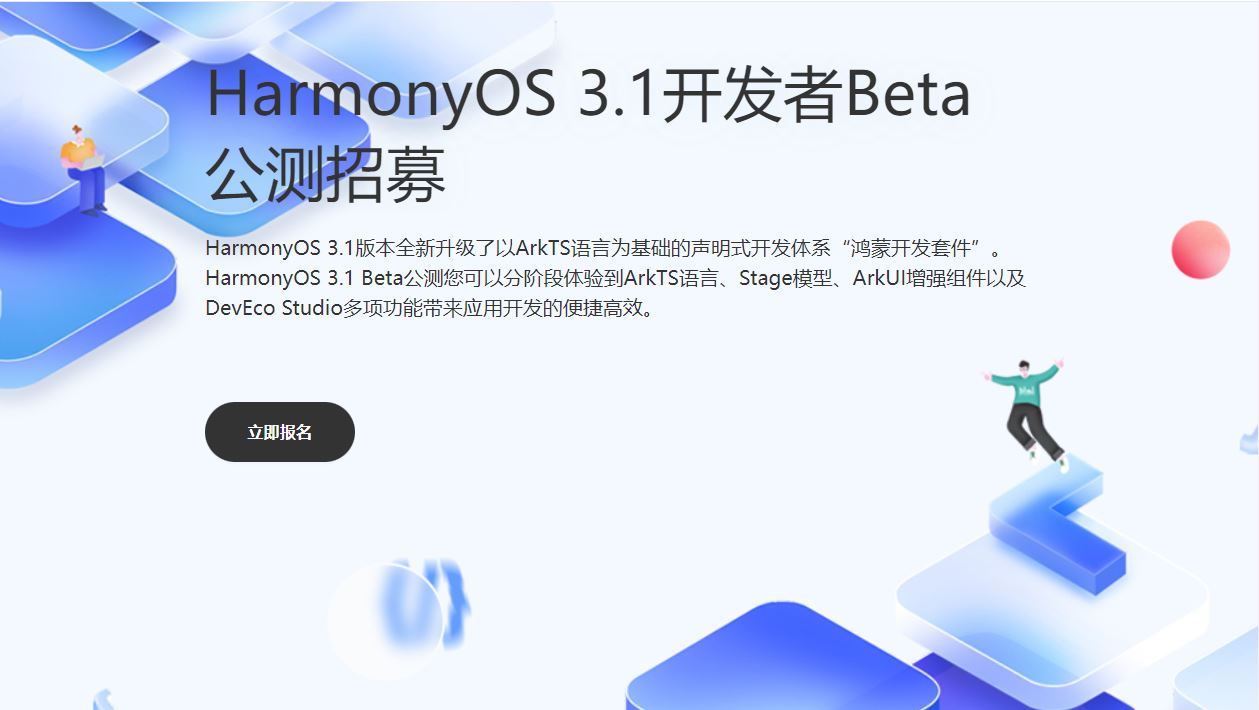The height and width of the screenshot is (710, 1259).
Task: Click the paragraph line mentioning 鸿蒙开发套件
Action: click(603, 248)
